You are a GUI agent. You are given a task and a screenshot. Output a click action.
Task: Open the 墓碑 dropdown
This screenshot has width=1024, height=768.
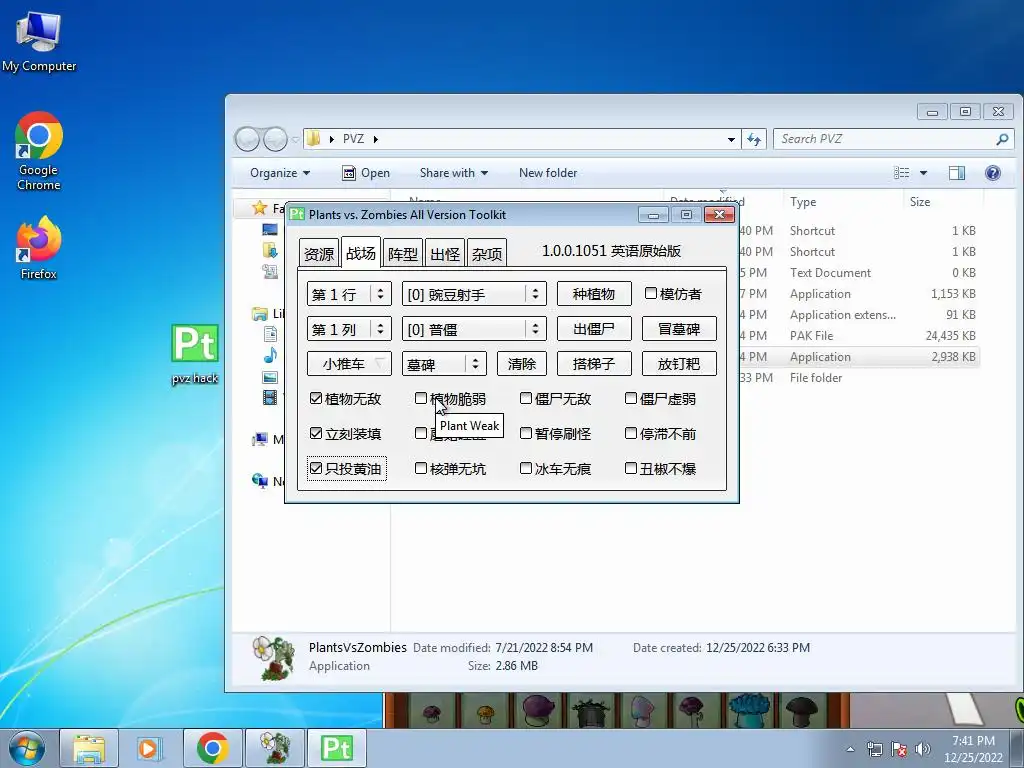[443, 364]
